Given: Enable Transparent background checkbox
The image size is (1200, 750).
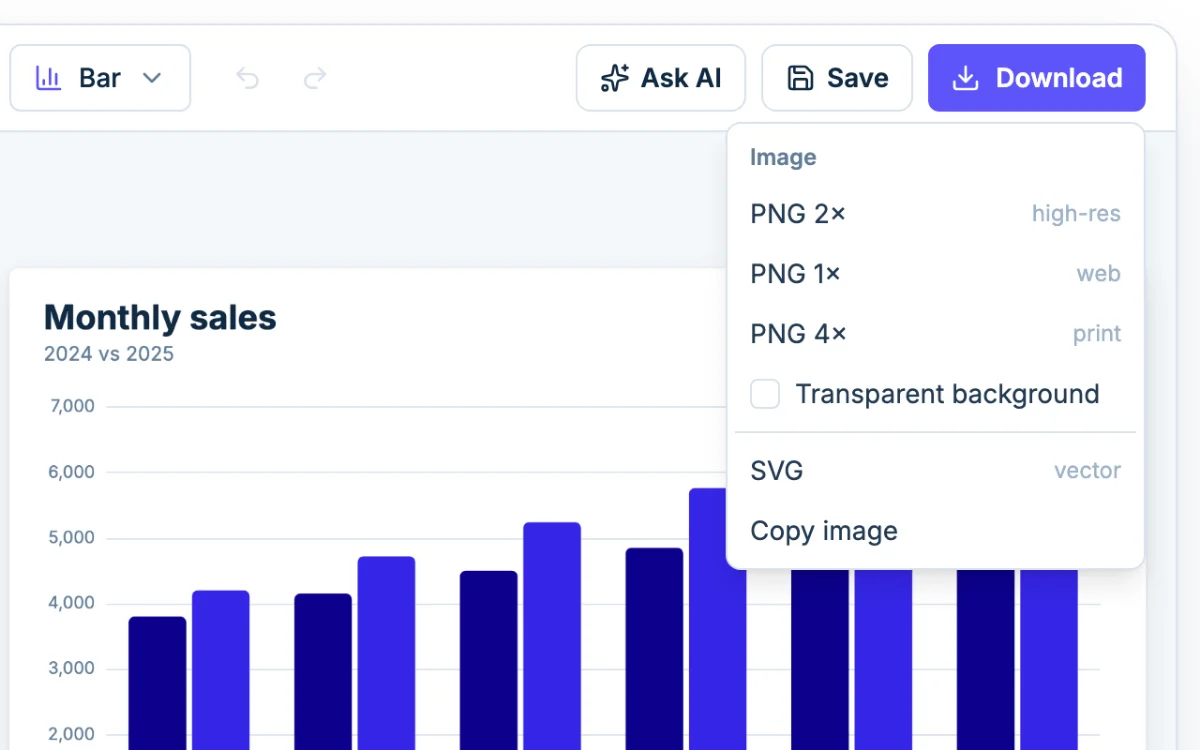Looking at the screenshot, I should [765, 394].
